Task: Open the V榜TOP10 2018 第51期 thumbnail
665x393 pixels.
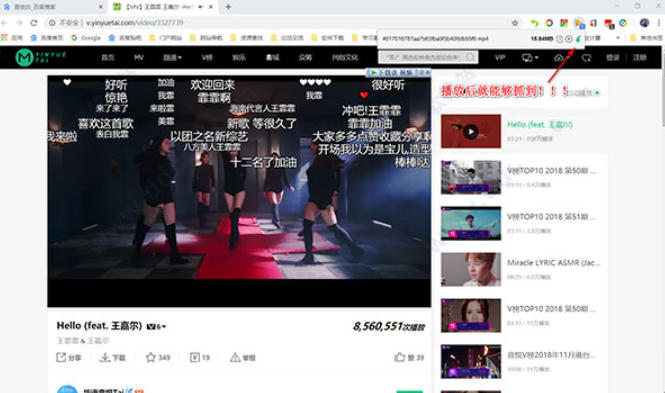Action: click(471, 223)
